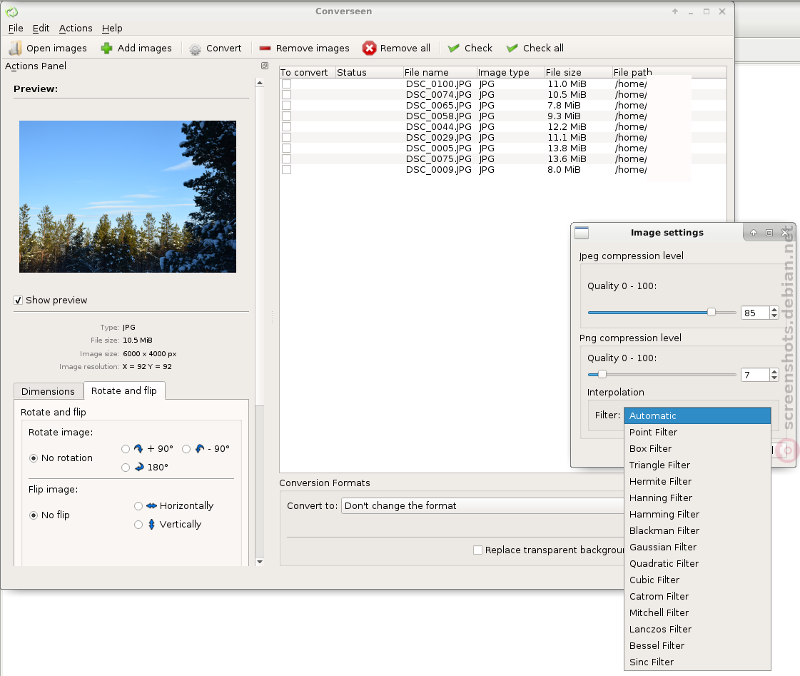
Task: Decrease Png quality with spinbox down arrow
Action: point(774,378)
